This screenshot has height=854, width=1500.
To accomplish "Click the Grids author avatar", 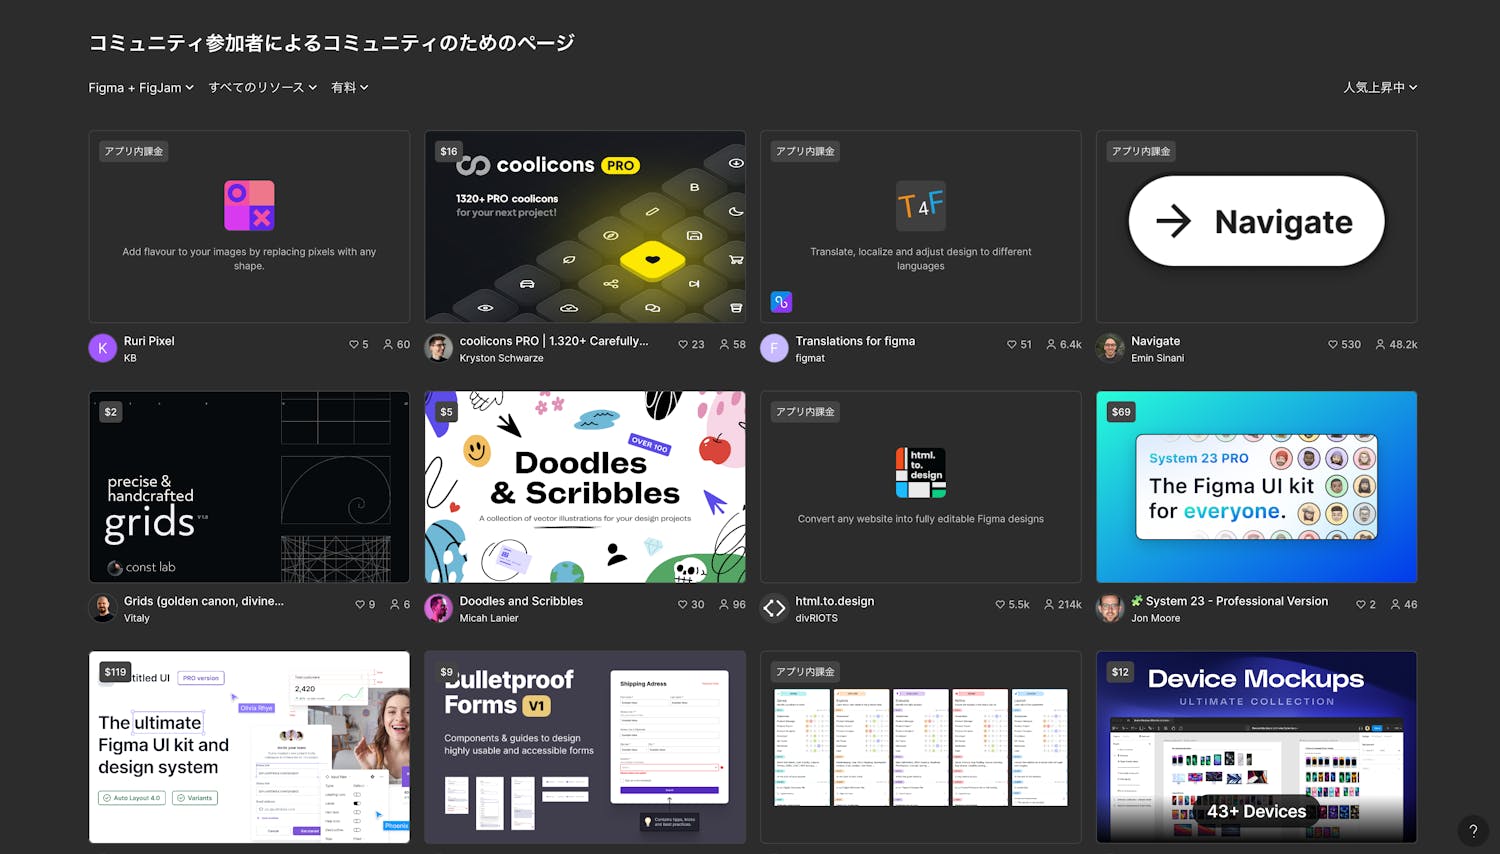I will 103,608.
